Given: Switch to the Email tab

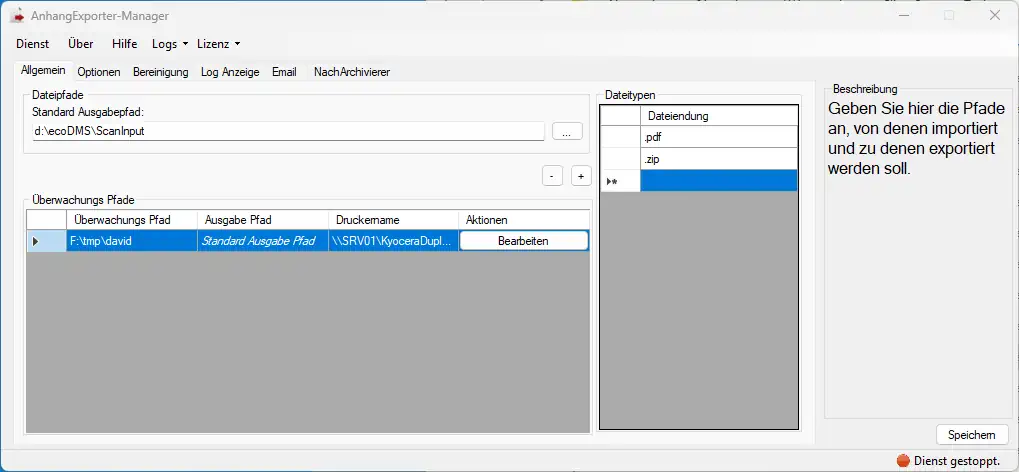Looking at the screenshot, I should pyautogui.click(x=284, y=72).
